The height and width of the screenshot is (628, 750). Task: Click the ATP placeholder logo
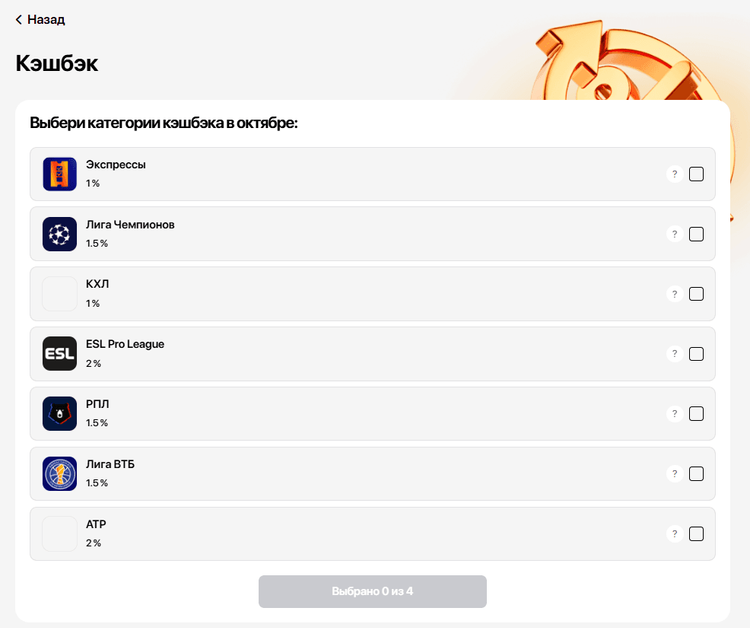tap(60, 534)
